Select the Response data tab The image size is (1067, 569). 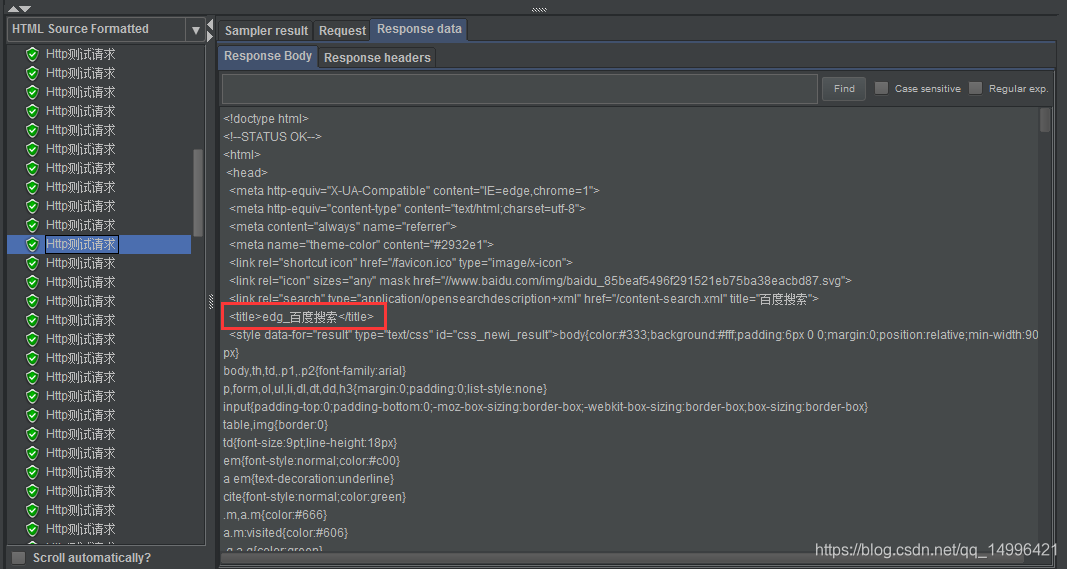tap(419, 29)
